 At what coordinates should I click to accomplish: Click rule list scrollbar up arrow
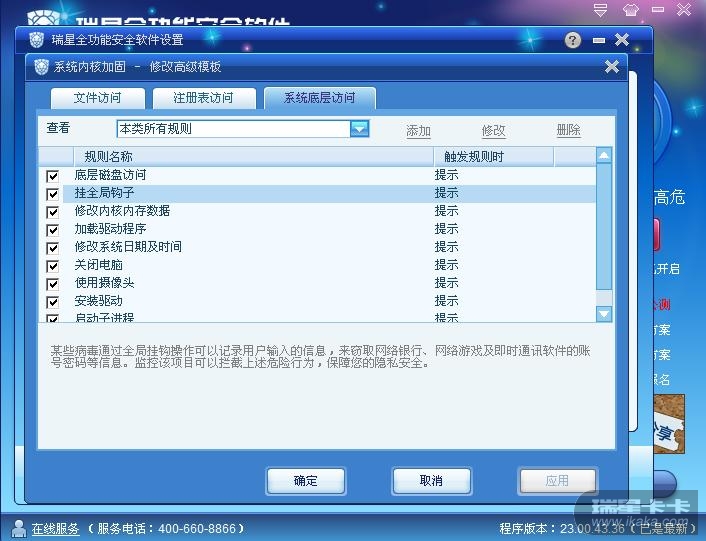click(604, 156)
